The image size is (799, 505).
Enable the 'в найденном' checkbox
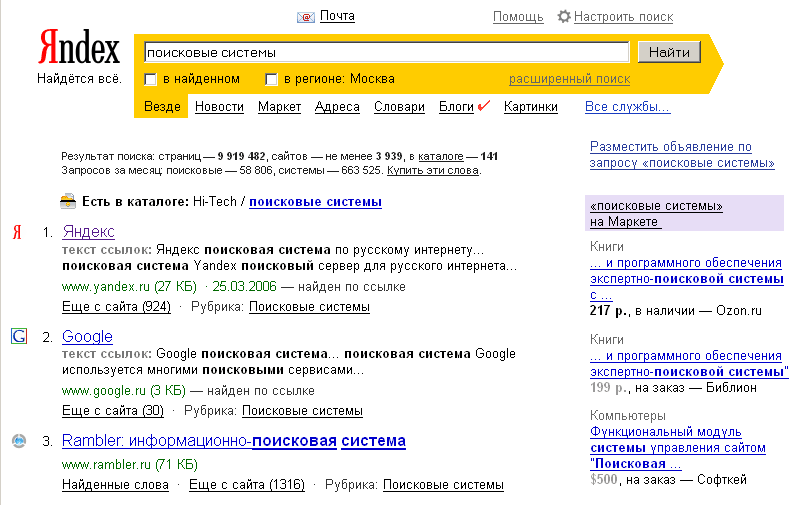coord(150,79)
